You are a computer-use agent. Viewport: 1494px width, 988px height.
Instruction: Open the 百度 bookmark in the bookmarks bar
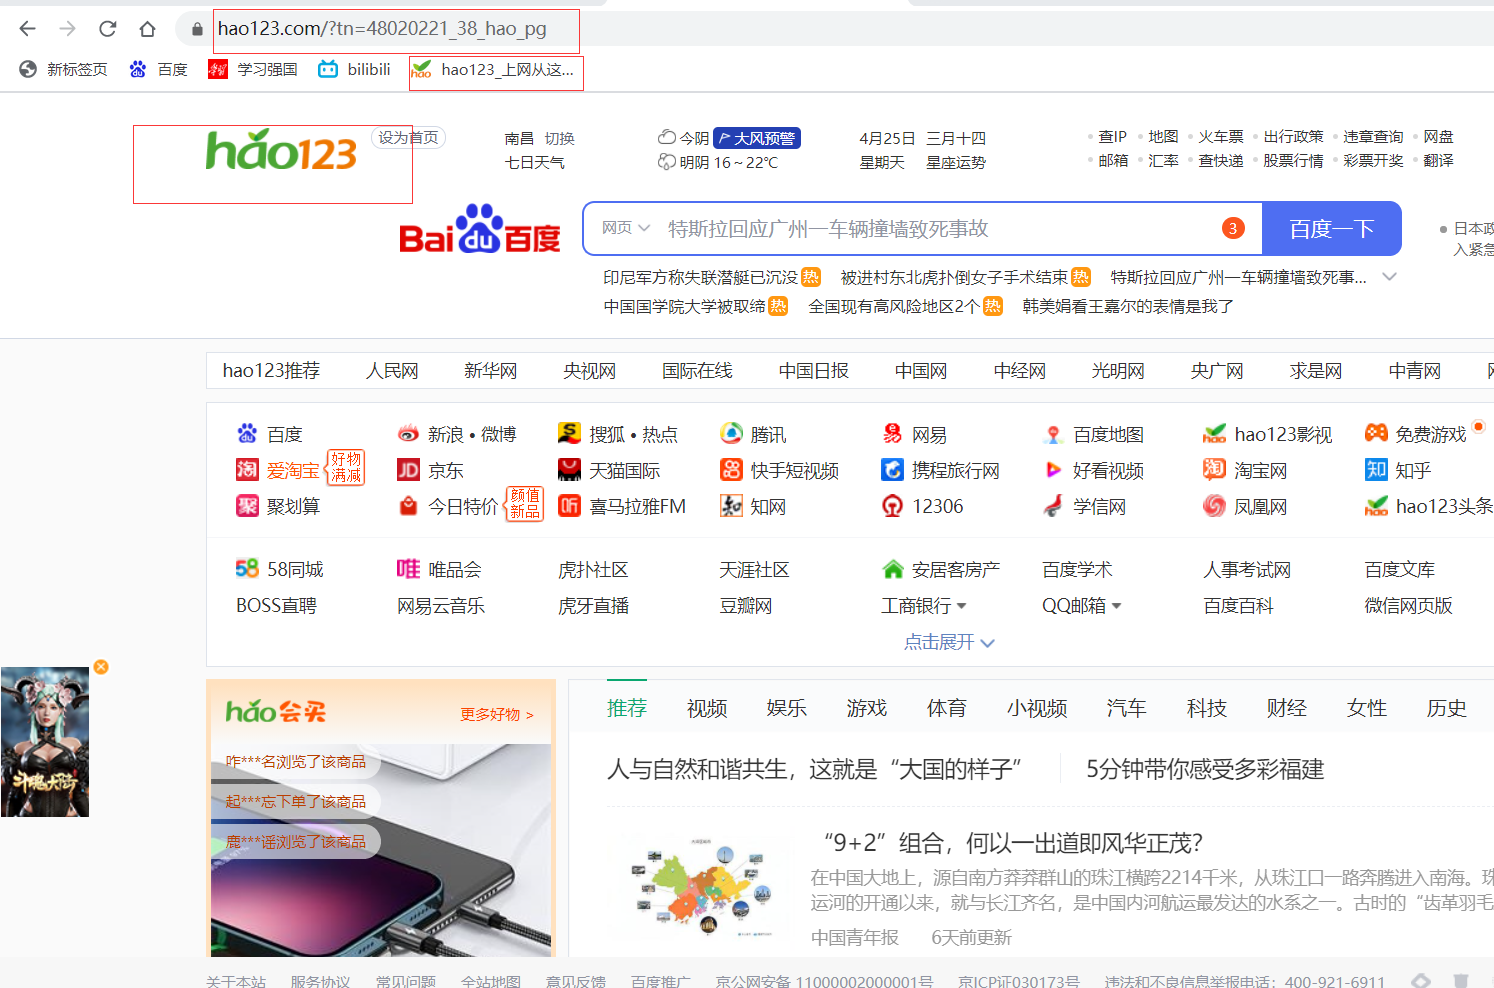(x=158, y=69)
